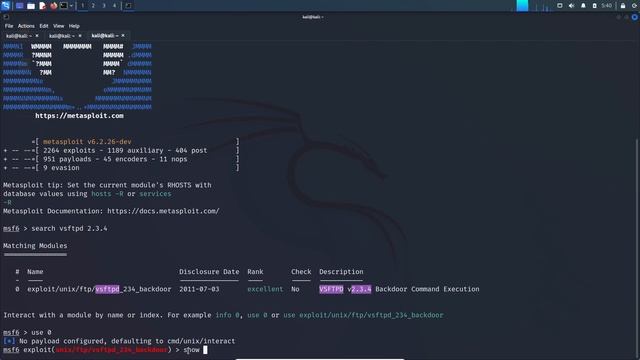Click the 'No payload configured' message

point(127,341)
